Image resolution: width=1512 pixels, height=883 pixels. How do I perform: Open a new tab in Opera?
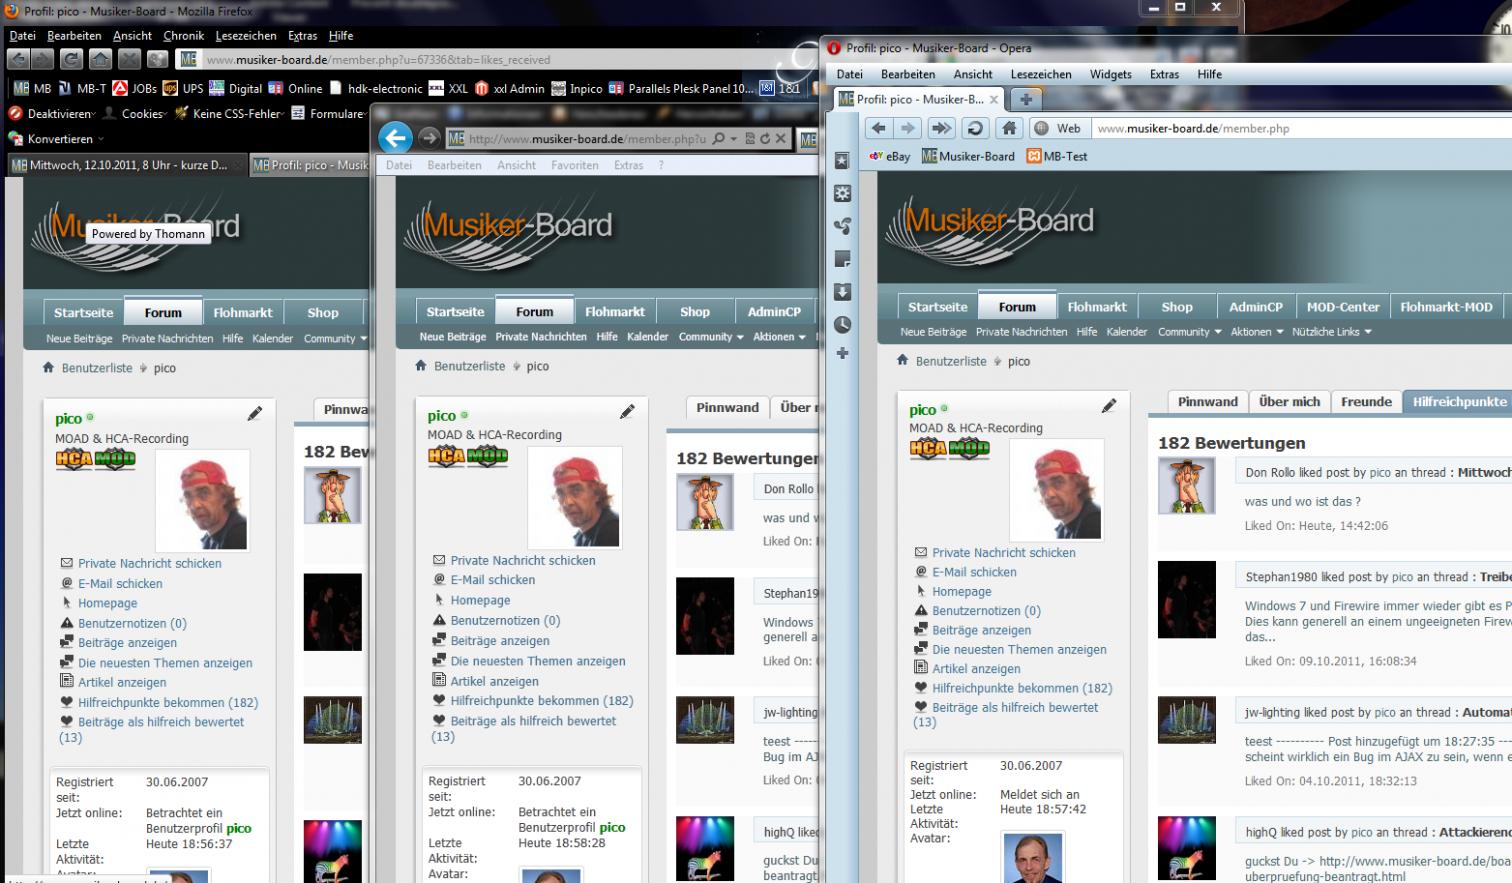tap(1025, 99)
